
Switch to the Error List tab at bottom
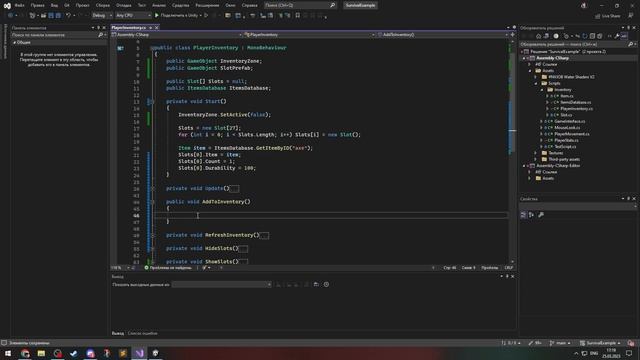(x=142, y=333)
